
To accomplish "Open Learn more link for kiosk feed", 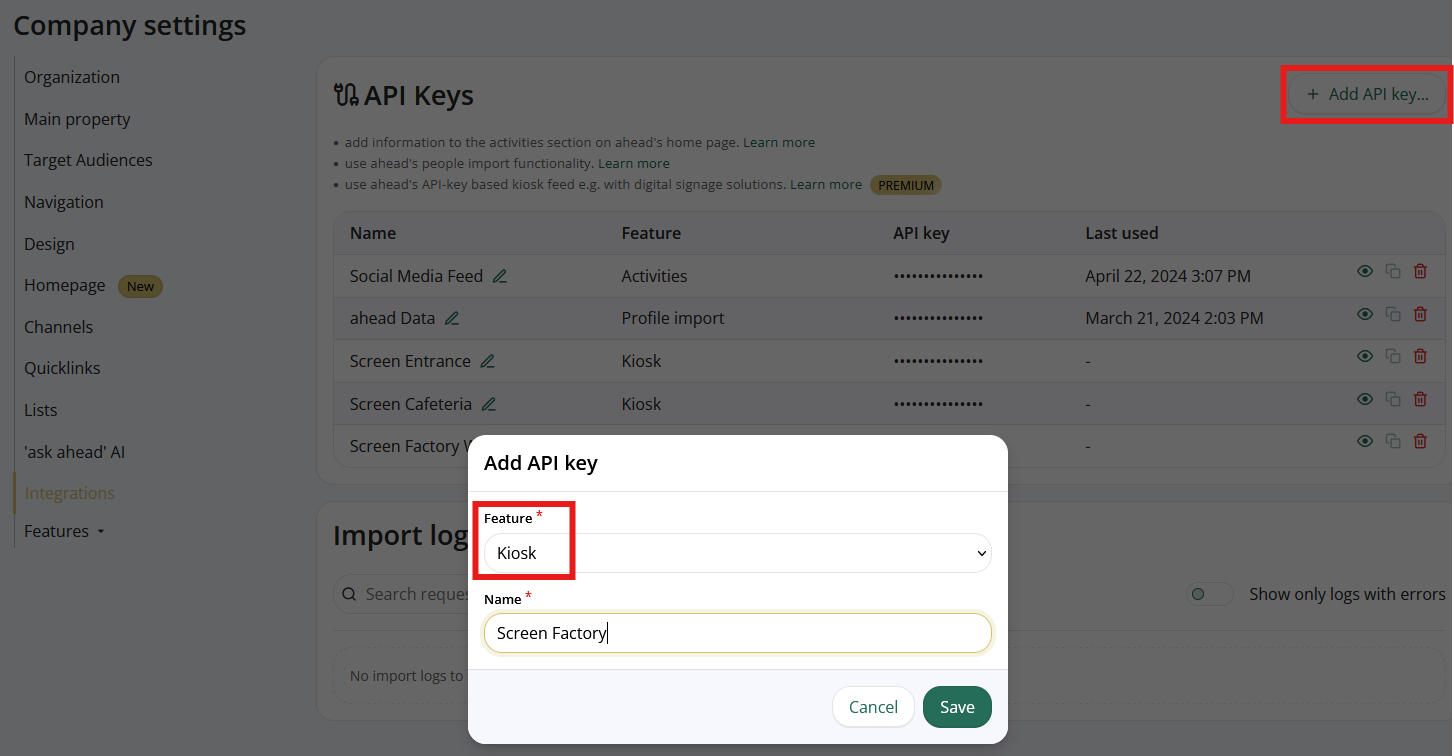I will [825, 184].
